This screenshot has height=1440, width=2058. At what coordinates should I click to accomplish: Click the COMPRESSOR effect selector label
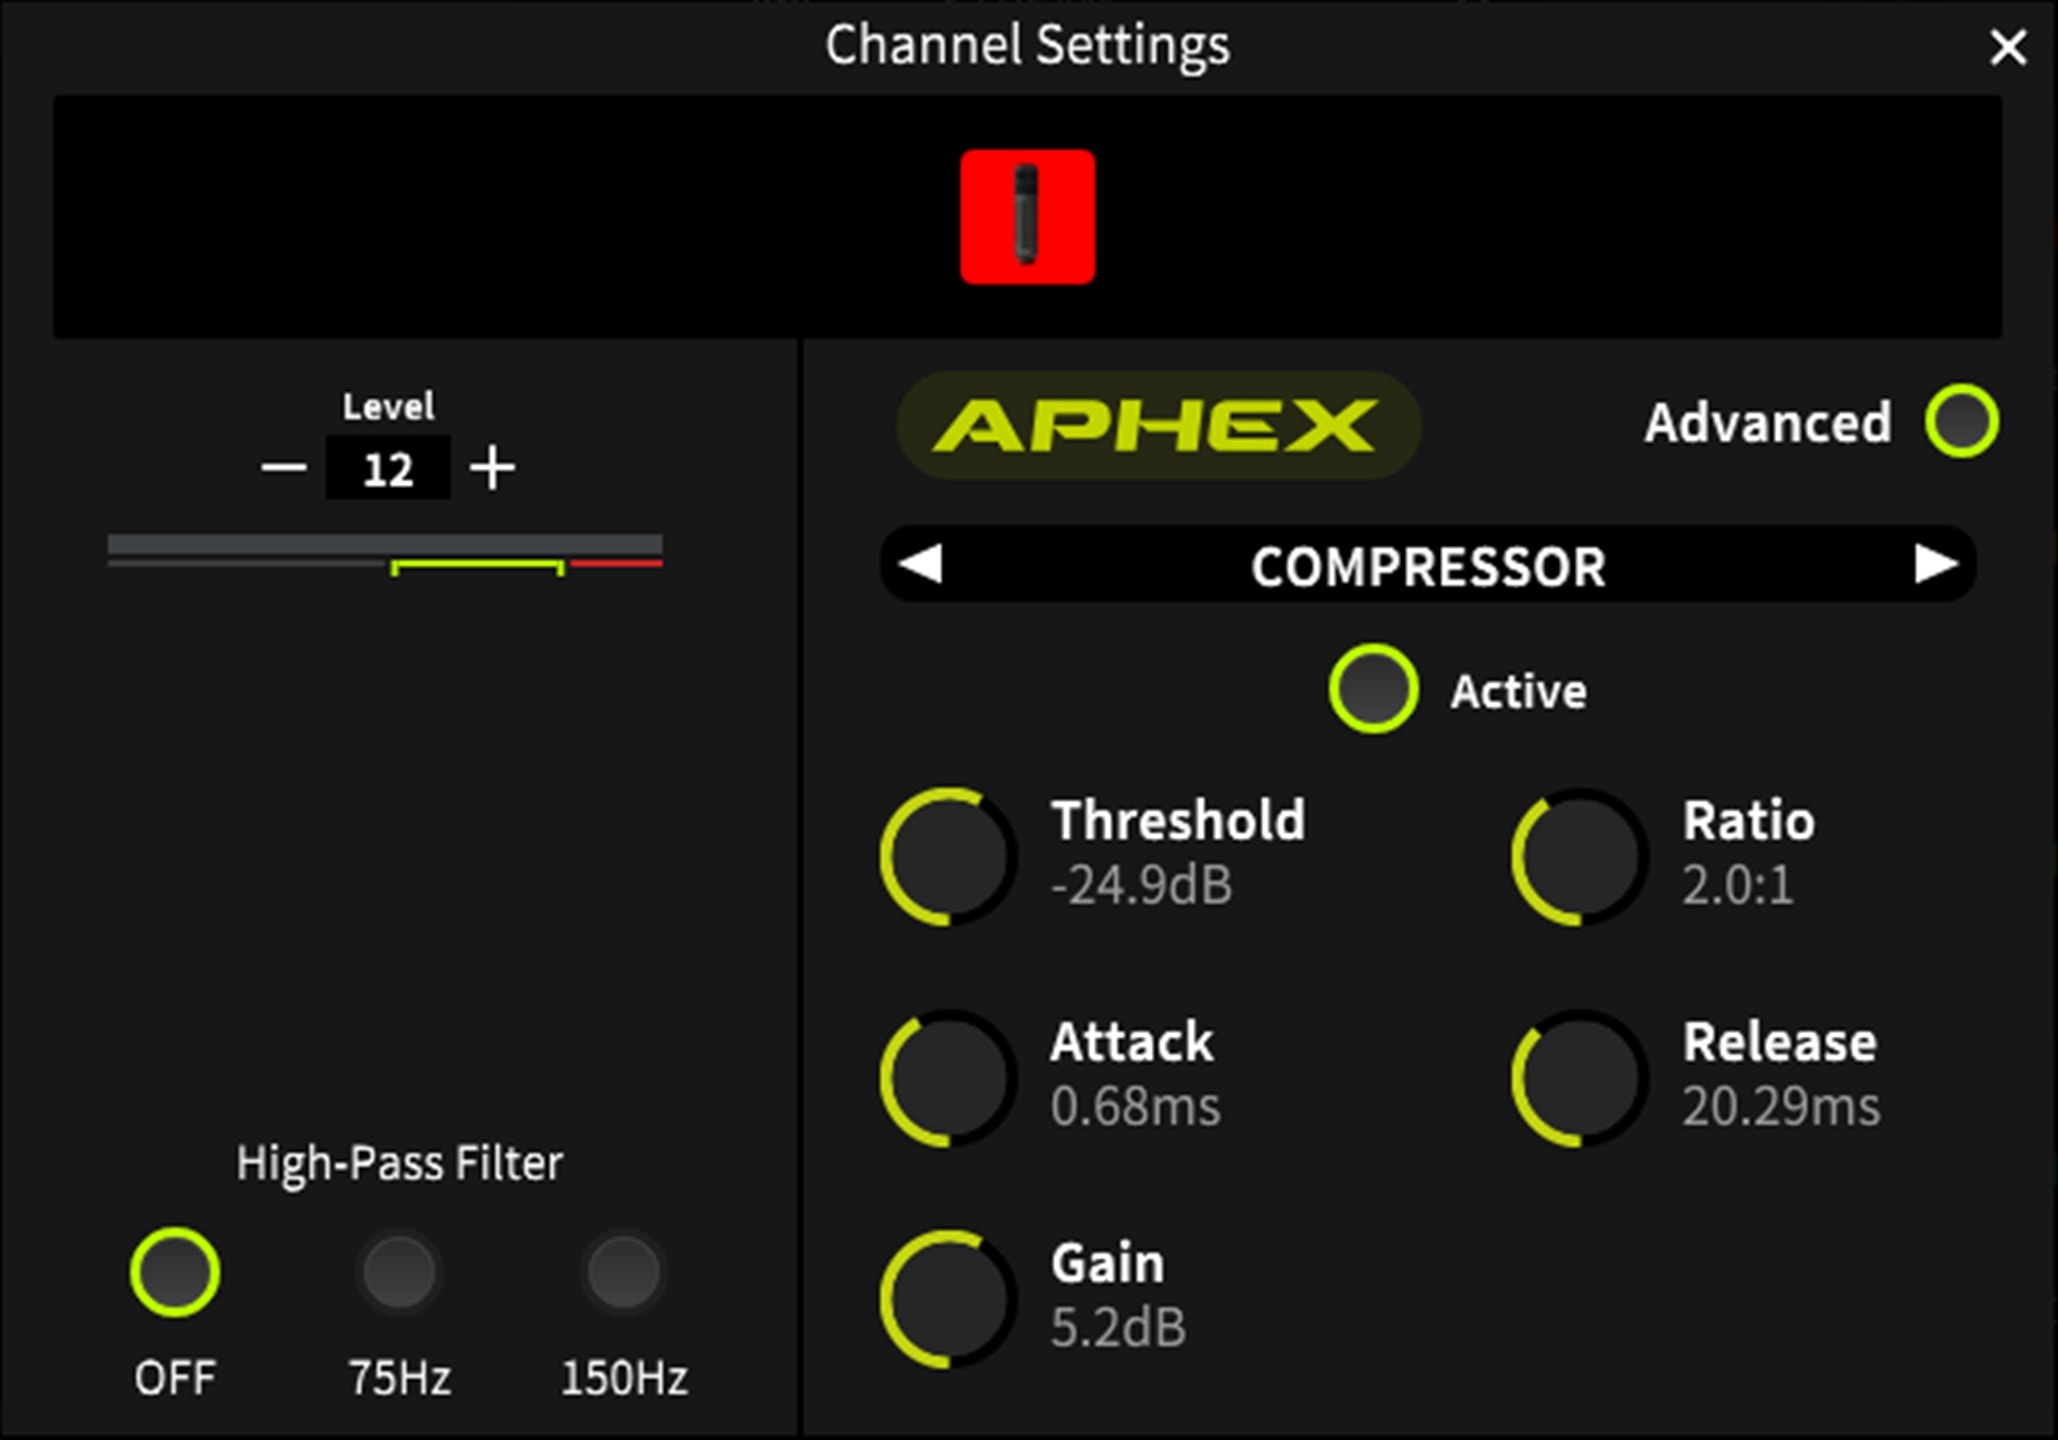(1428, 566)
